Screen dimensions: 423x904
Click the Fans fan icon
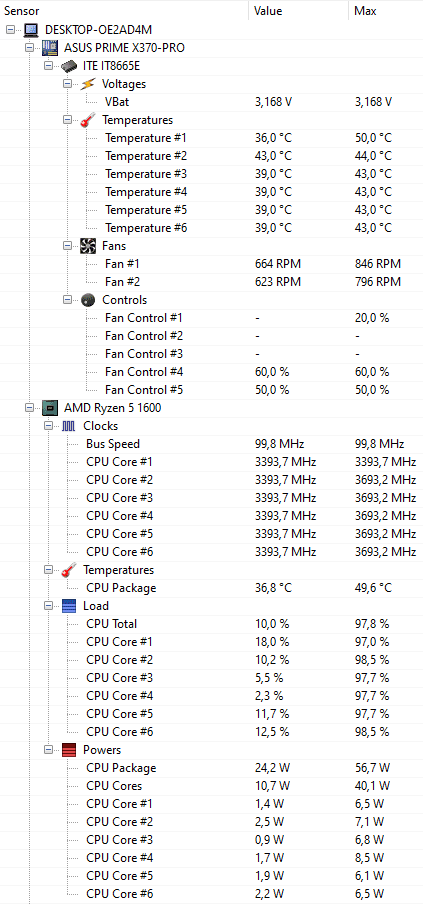(x=88, y=246)
